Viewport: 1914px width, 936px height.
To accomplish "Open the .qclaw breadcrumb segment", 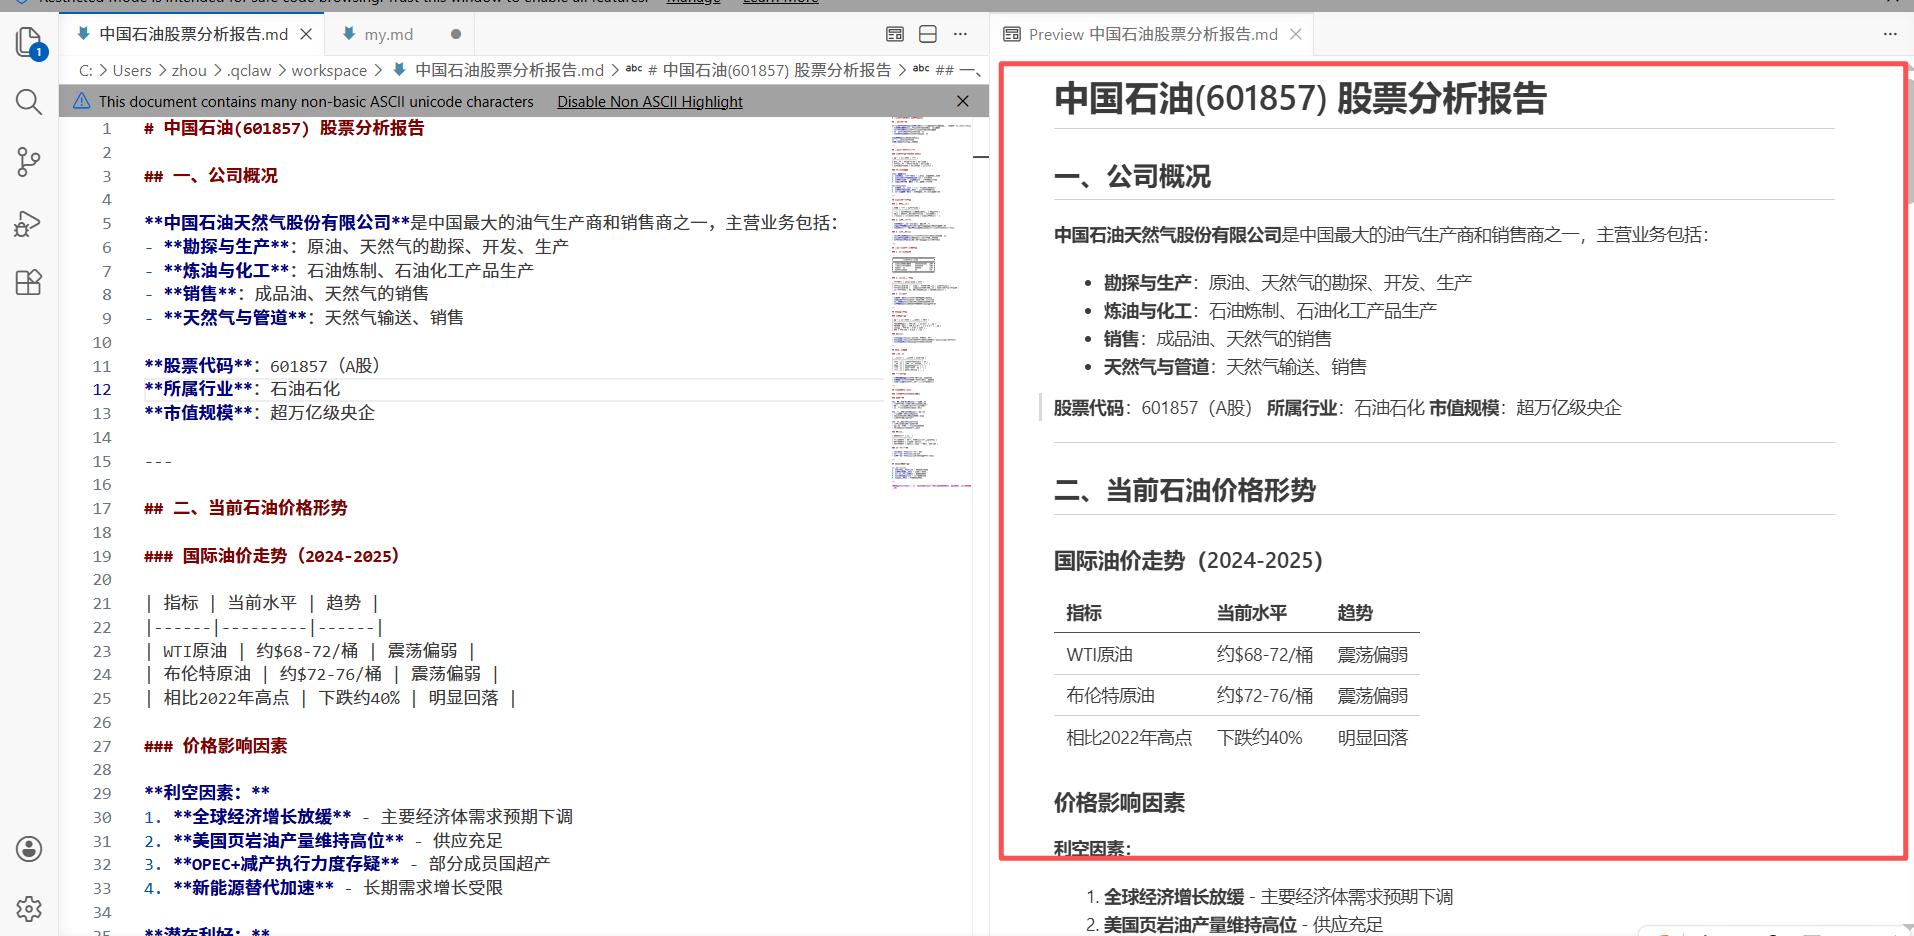I will 249,70.
